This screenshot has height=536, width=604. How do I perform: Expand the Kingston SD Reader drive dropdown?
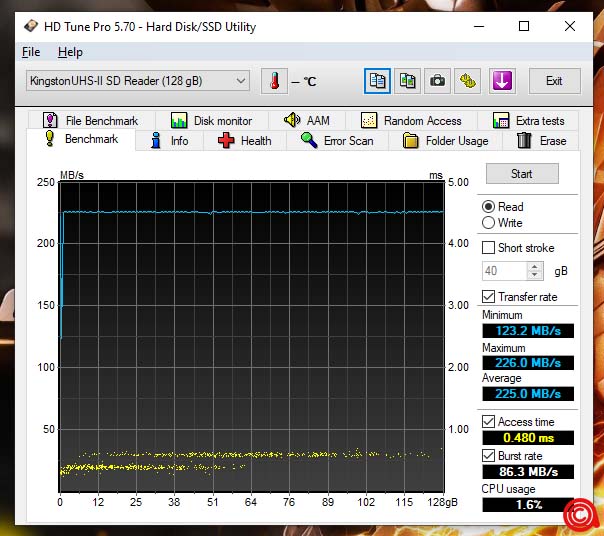pos(241,81)
